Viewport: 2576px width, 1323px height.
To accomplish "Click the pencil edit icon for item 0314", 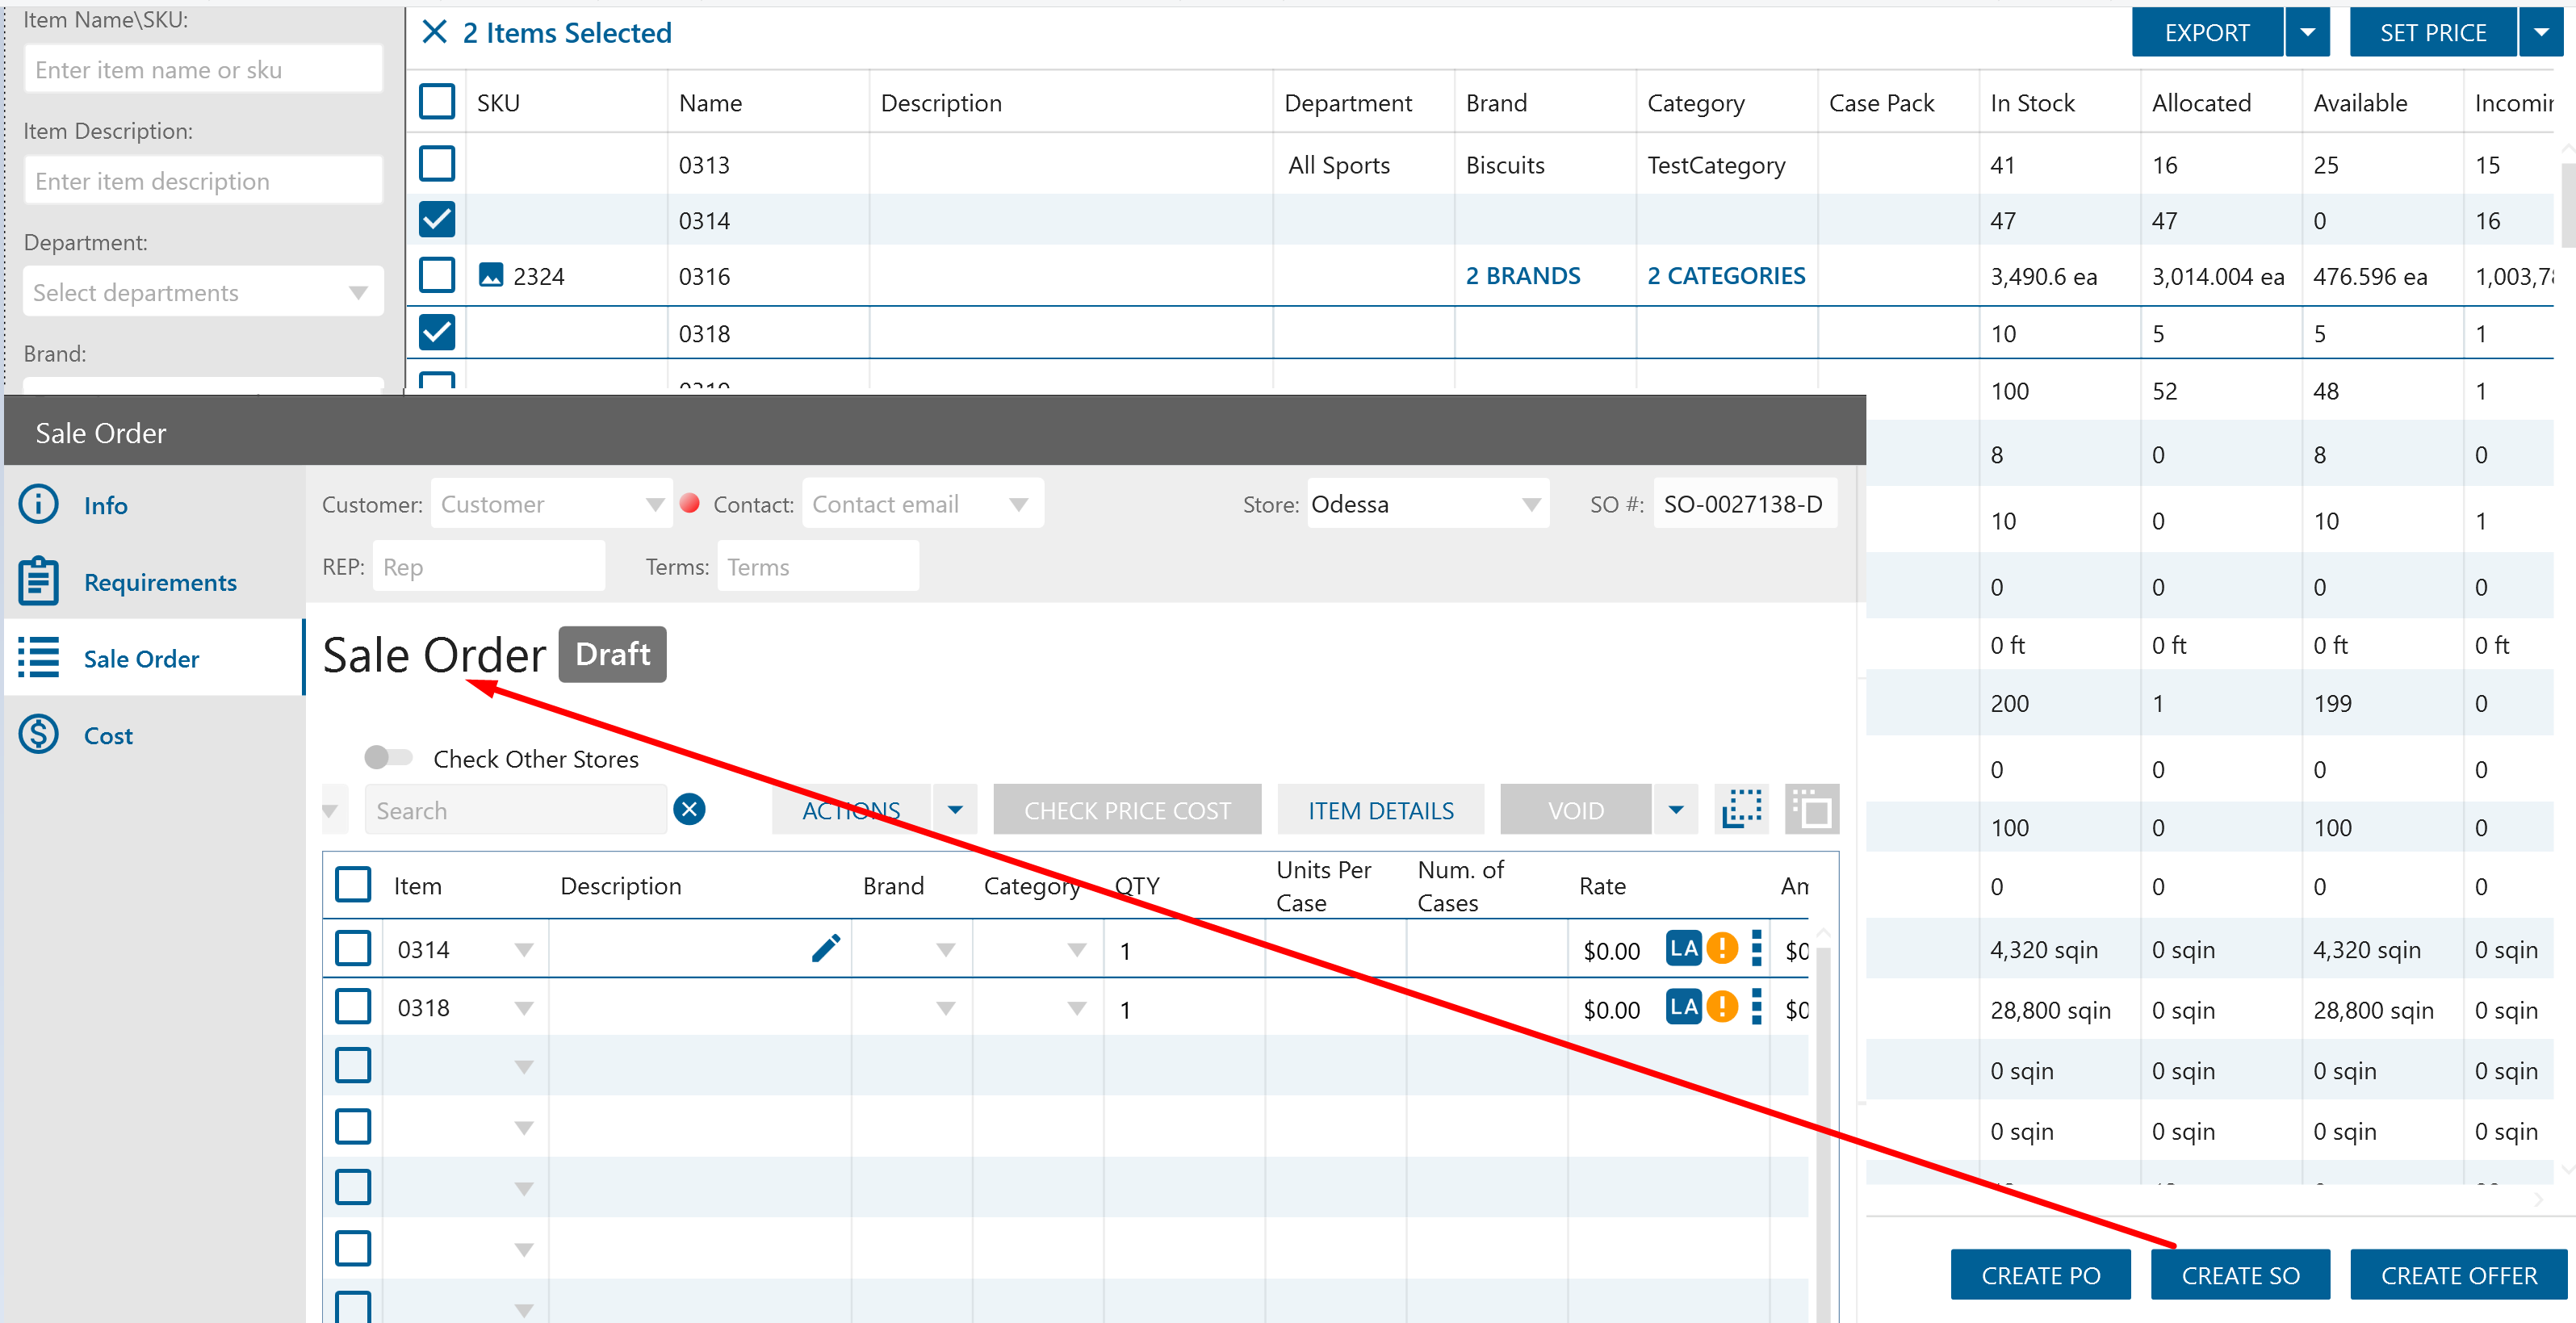I will 826,948.
